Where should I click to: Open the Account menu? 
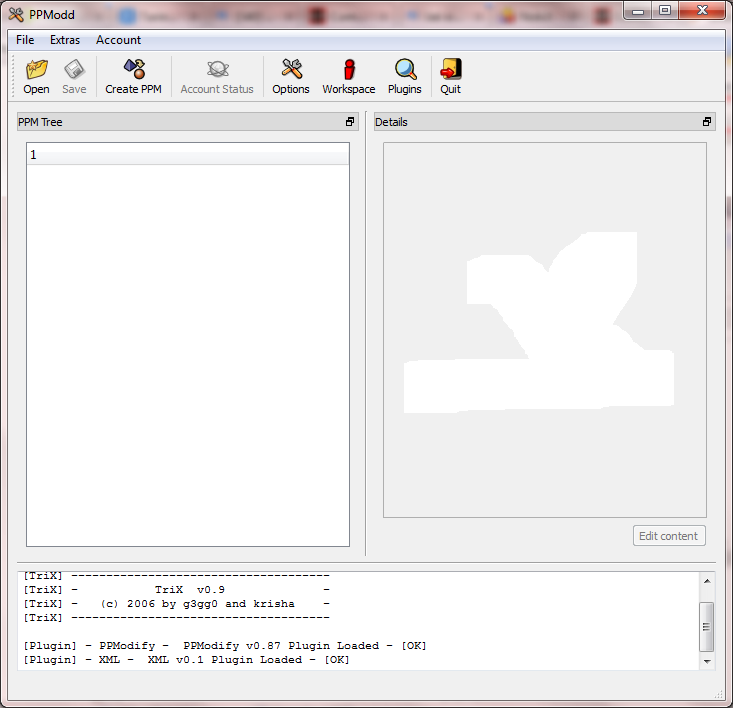(x=118, y=40)
